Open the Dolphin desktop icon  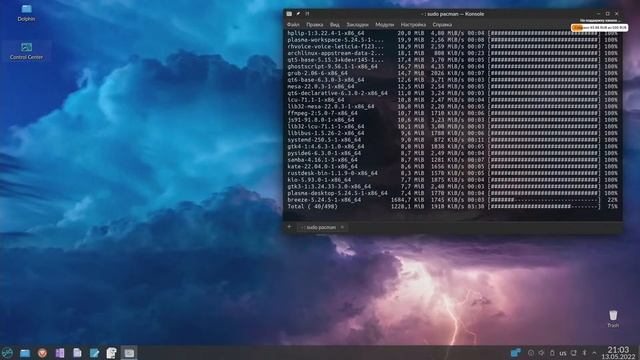tap(26, 13)
